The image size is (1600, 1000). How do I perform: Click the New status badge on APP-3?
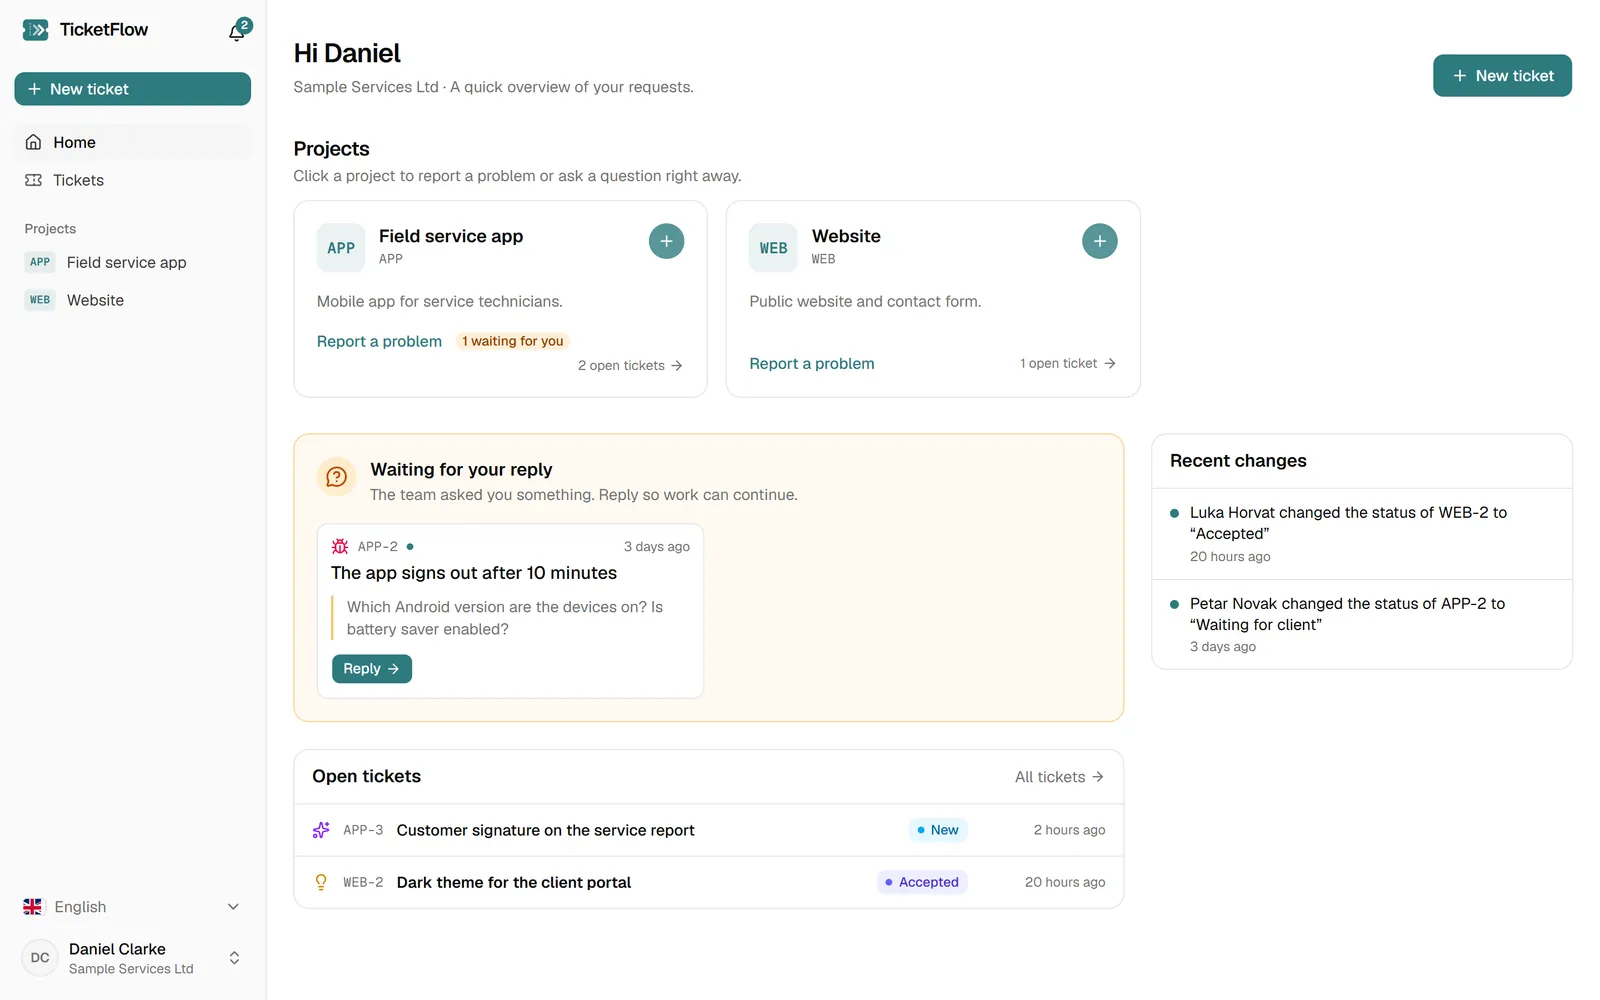click(x=938, y=830)
